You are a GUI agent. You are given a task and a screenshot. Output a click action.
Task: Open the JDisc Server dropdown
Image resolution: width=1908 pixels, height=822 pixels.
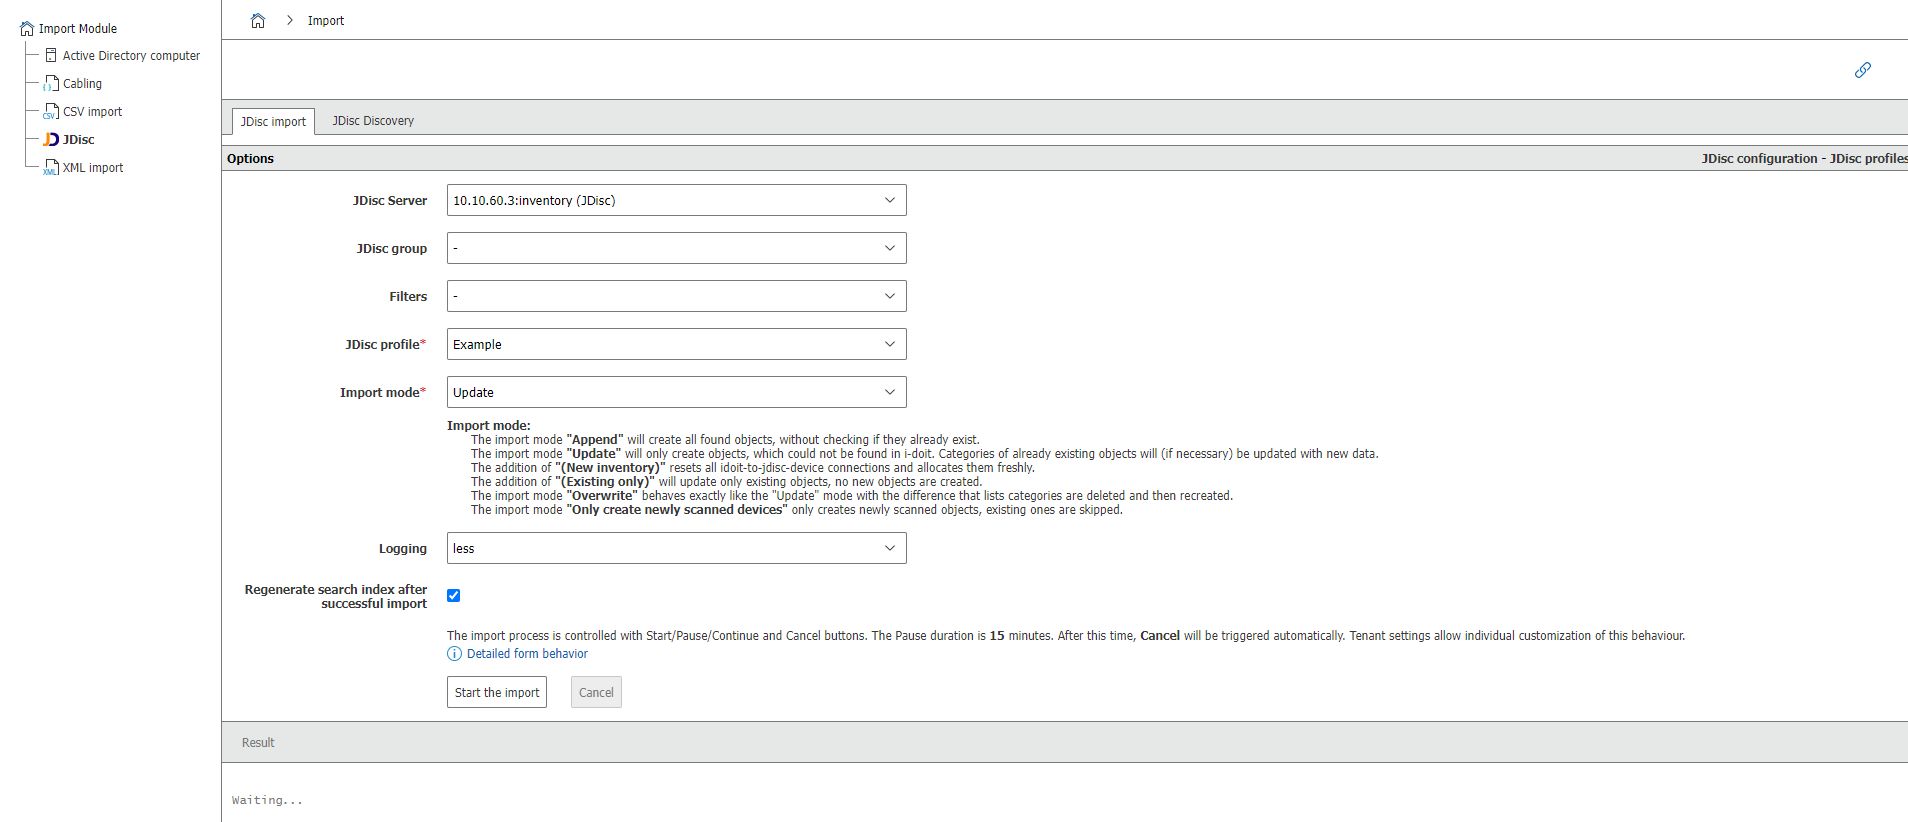[677, 200]
